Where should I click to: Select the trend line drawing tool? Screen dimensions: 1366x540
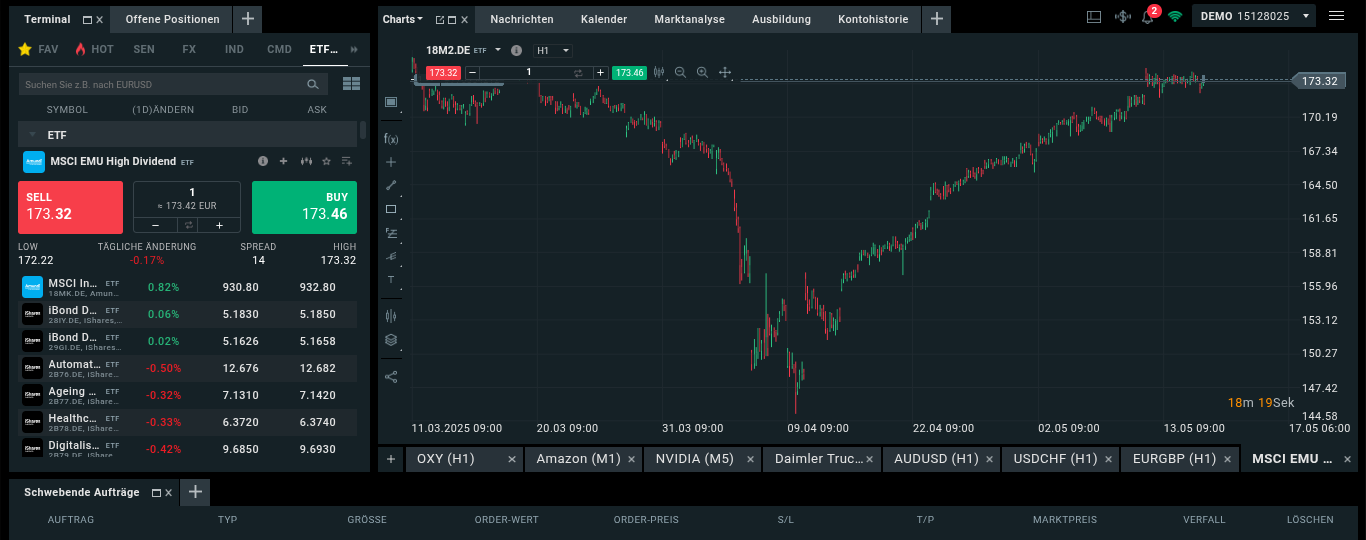(x=391, y=185)
